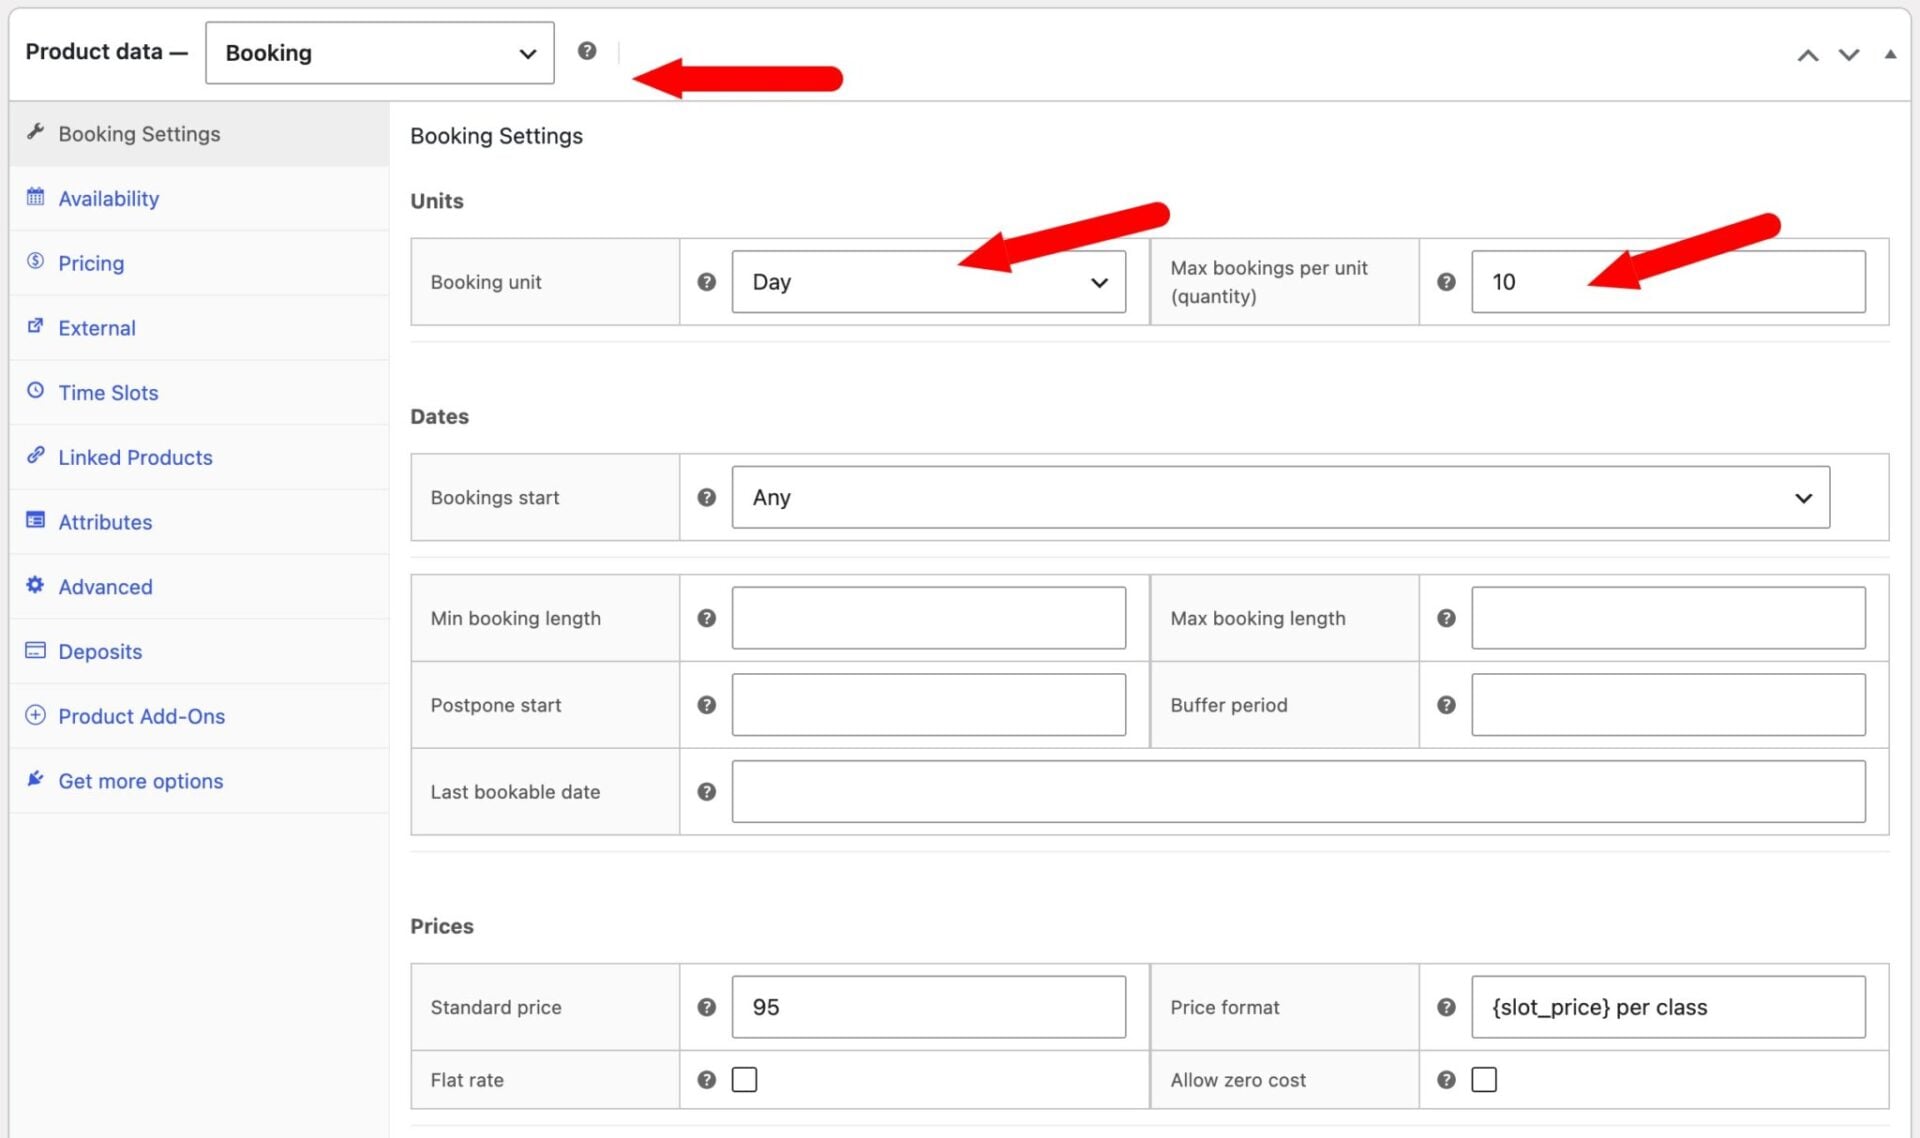Move the Product data panel up
1920x1138 pixels.
[1807, 55]
